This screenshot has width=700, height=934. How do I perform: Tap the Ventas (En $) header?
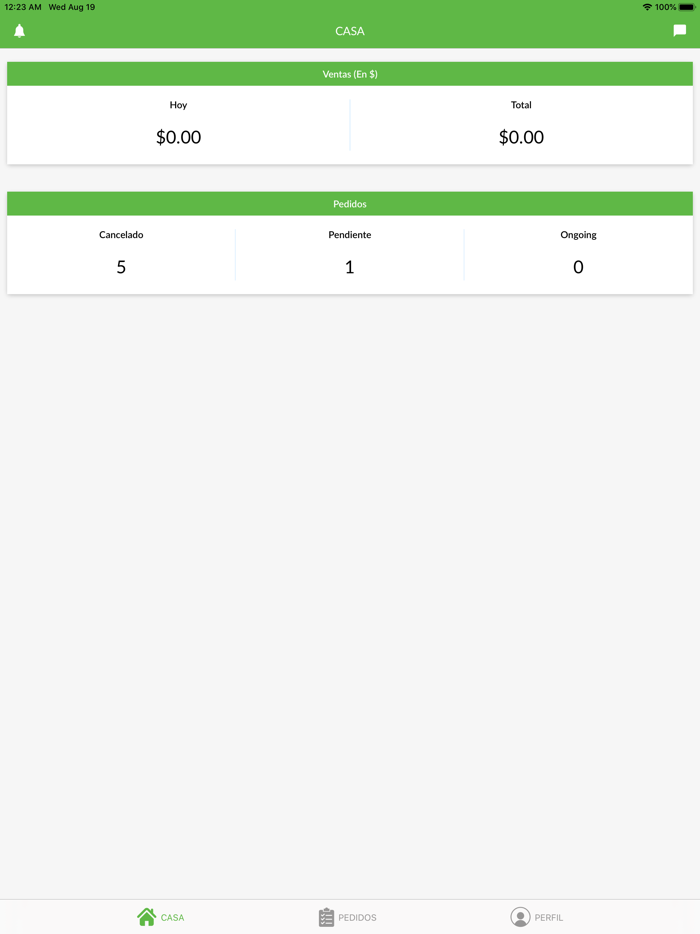pos(350,74)
